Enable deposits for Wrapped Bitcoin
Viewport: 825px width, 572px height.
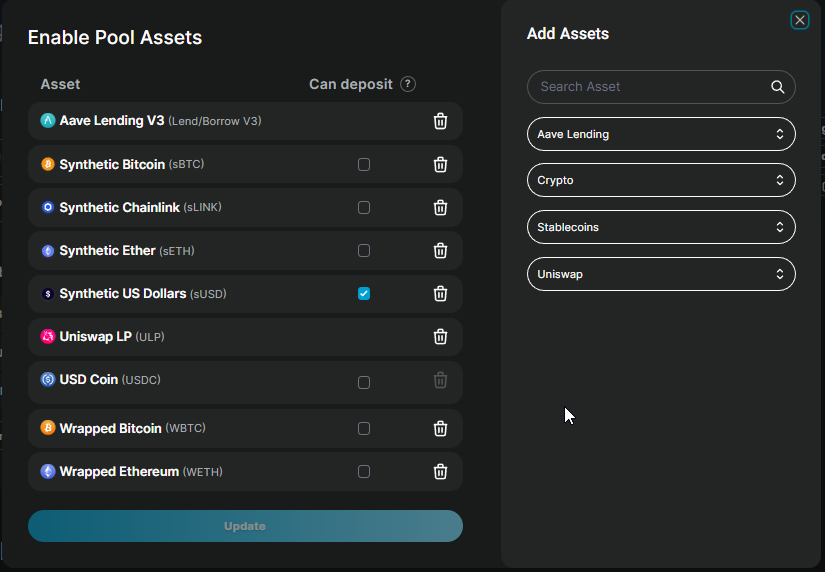[364, 428]
